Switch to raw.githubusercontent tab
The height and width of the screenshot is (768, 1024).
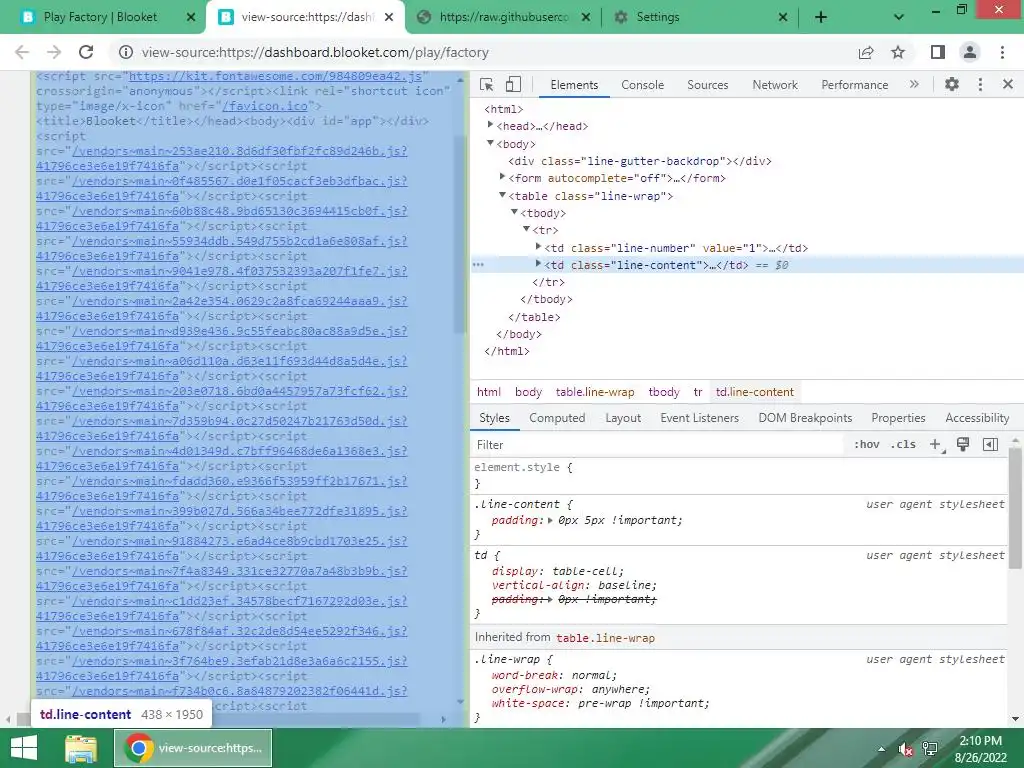pos(503,17)
